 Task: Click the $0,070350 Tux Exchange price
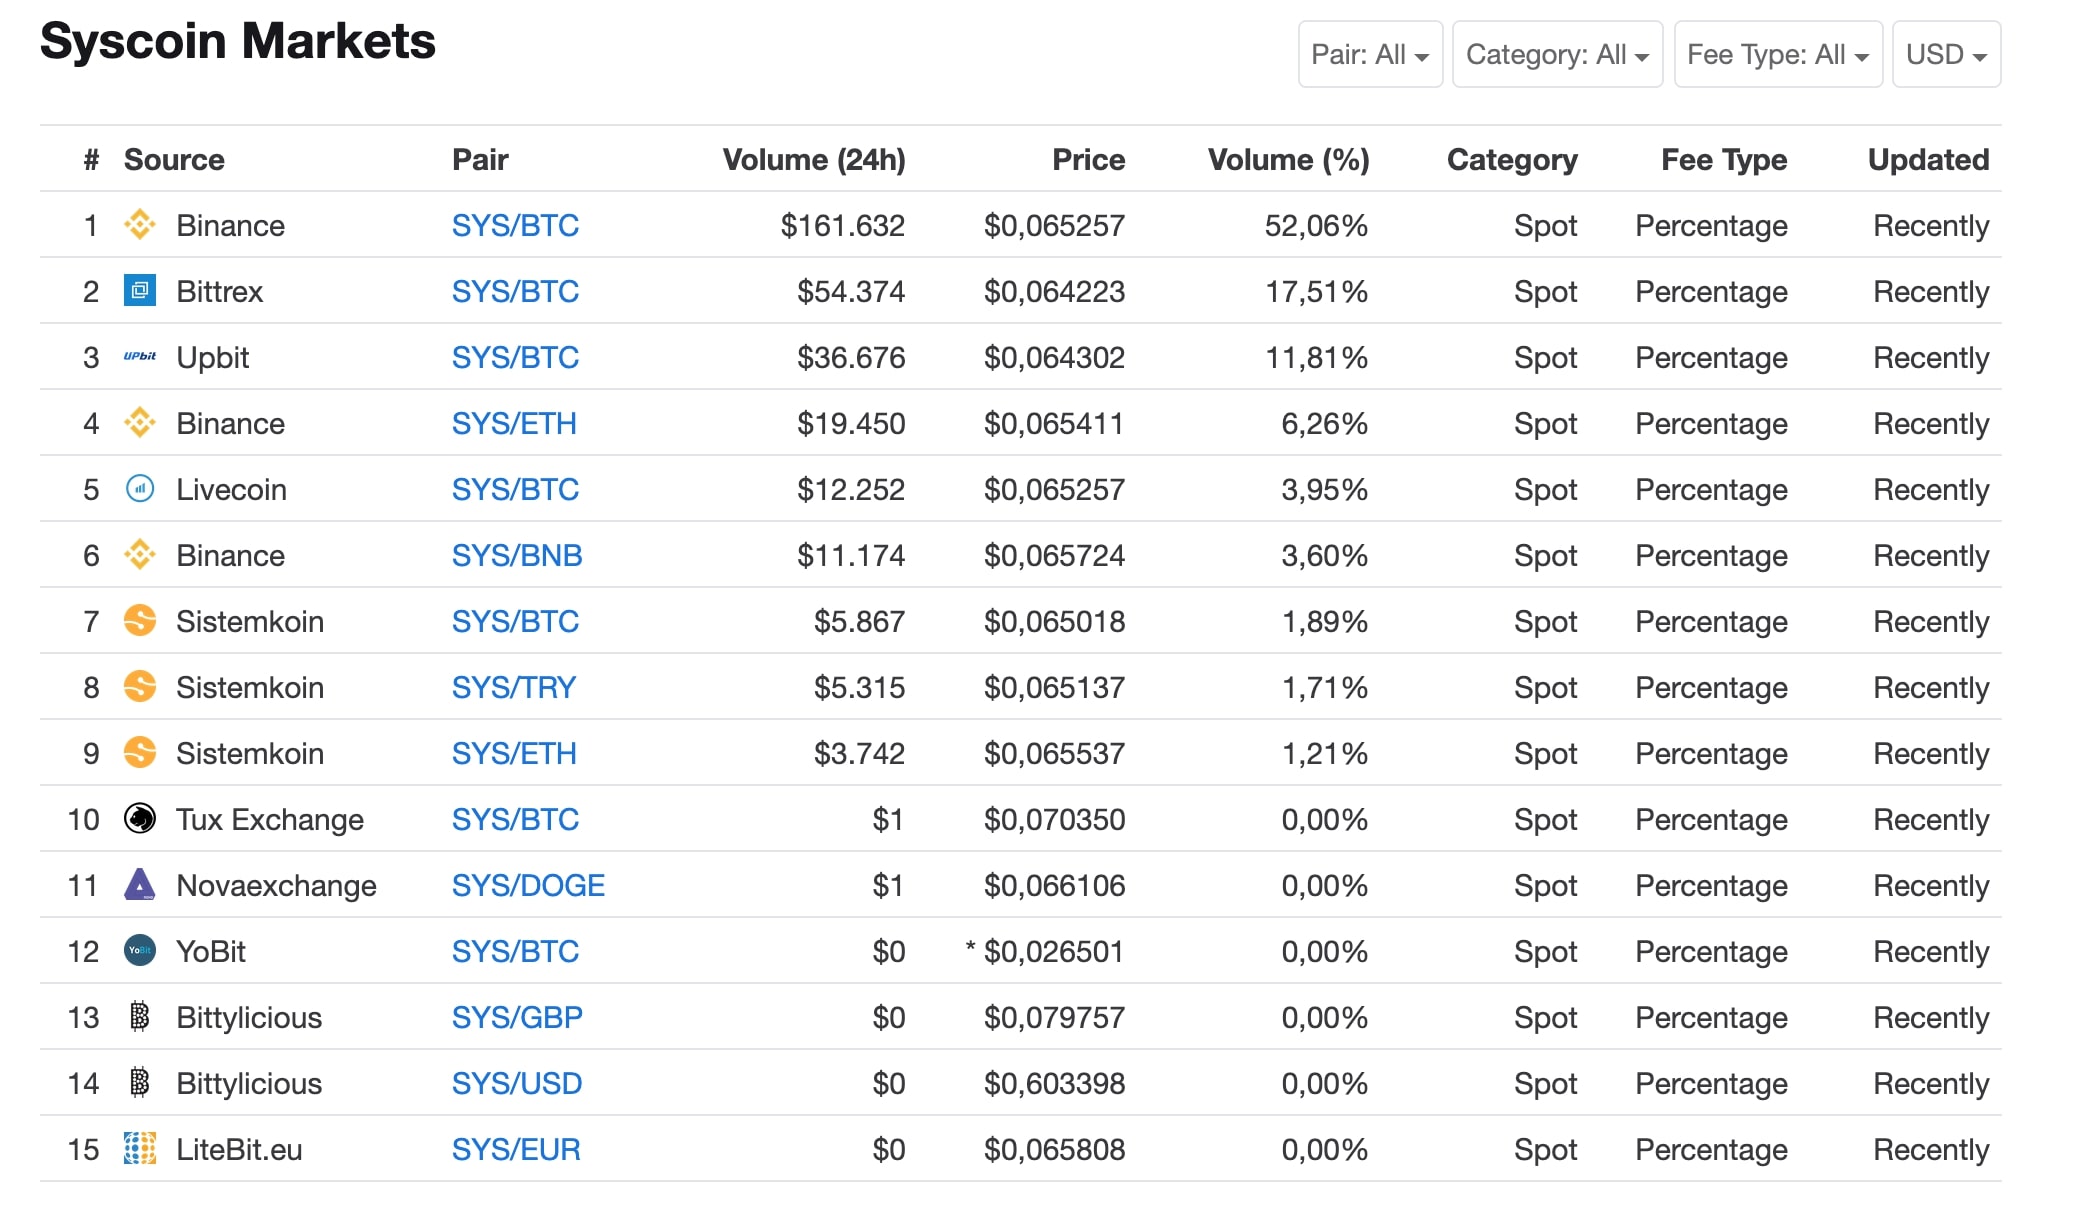pos(1054,820)
